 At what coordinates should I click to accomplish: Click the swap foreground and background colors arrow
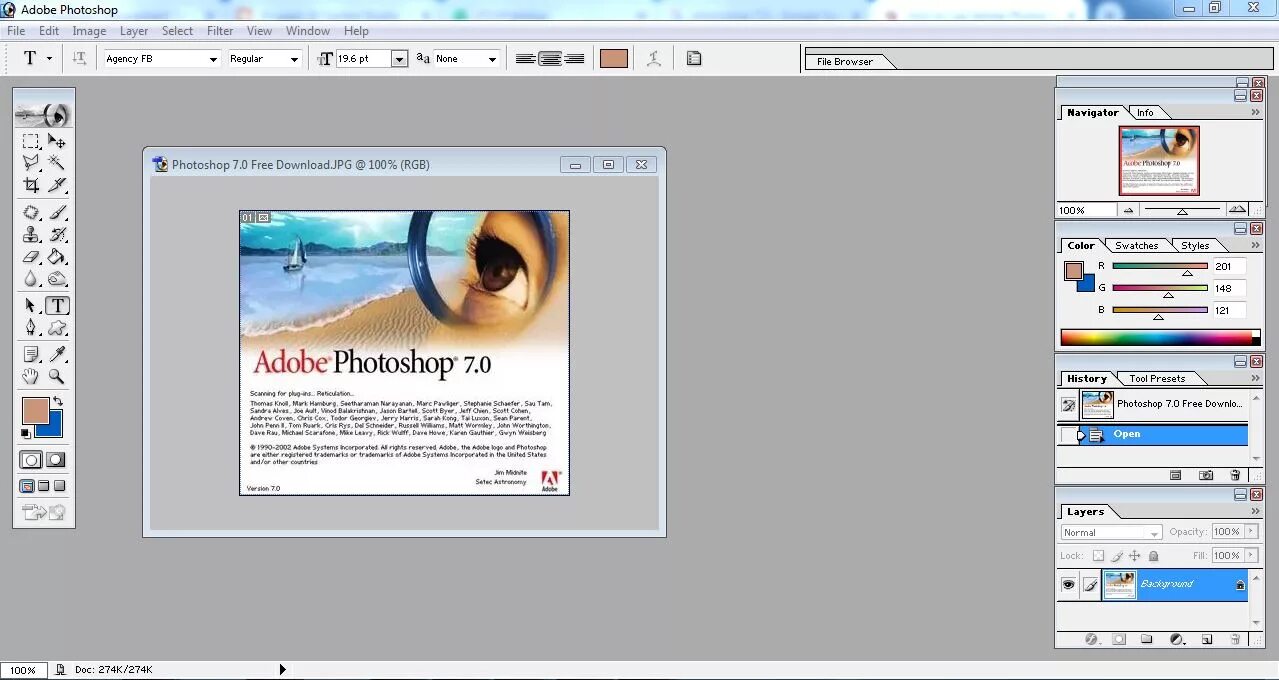tap(58, 401)
